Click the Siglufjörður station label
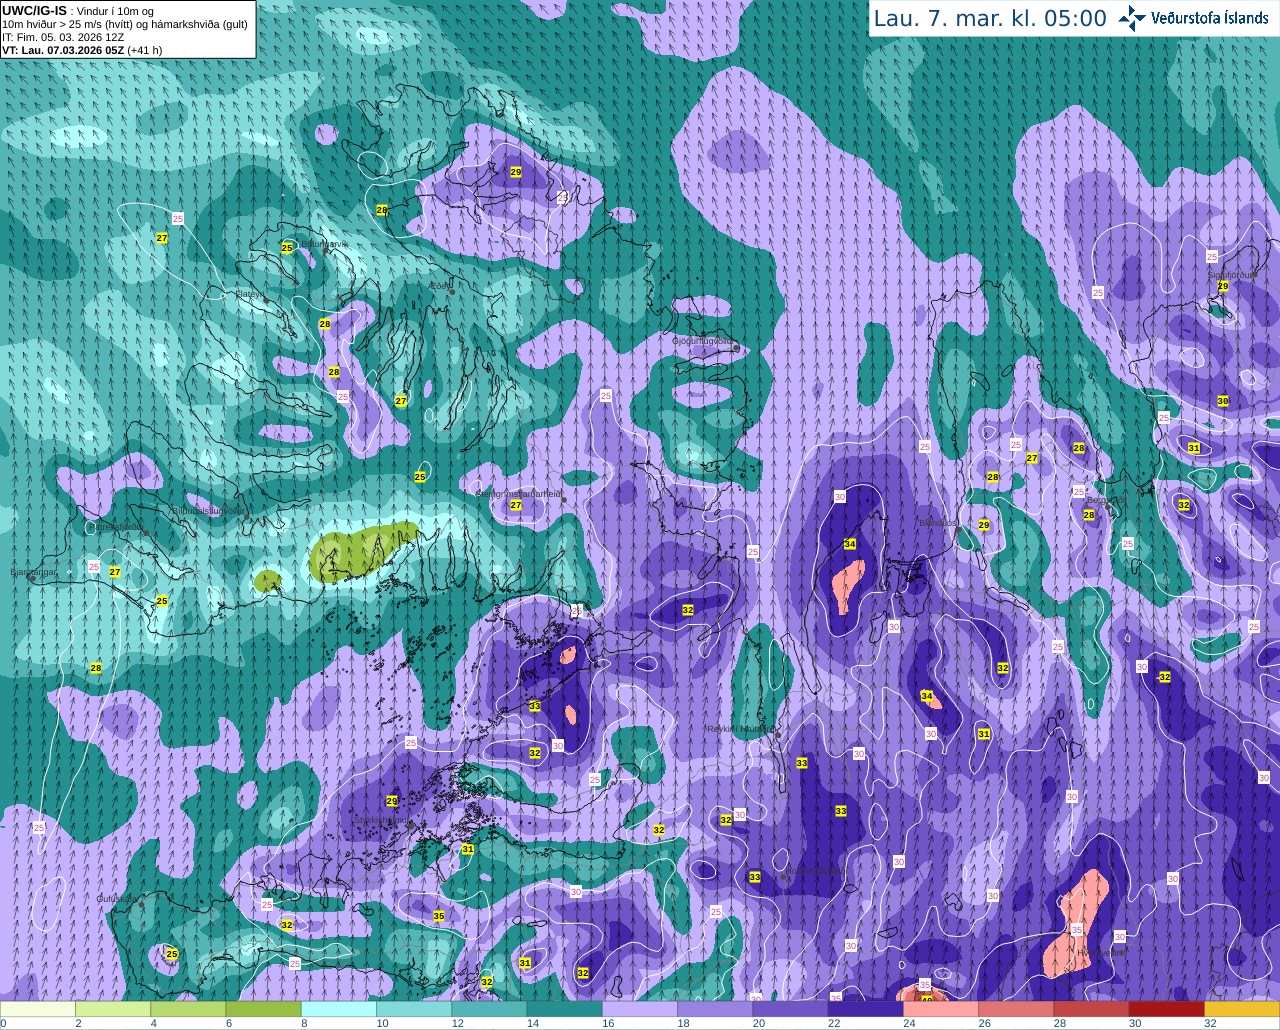 tap(1232, 274)
